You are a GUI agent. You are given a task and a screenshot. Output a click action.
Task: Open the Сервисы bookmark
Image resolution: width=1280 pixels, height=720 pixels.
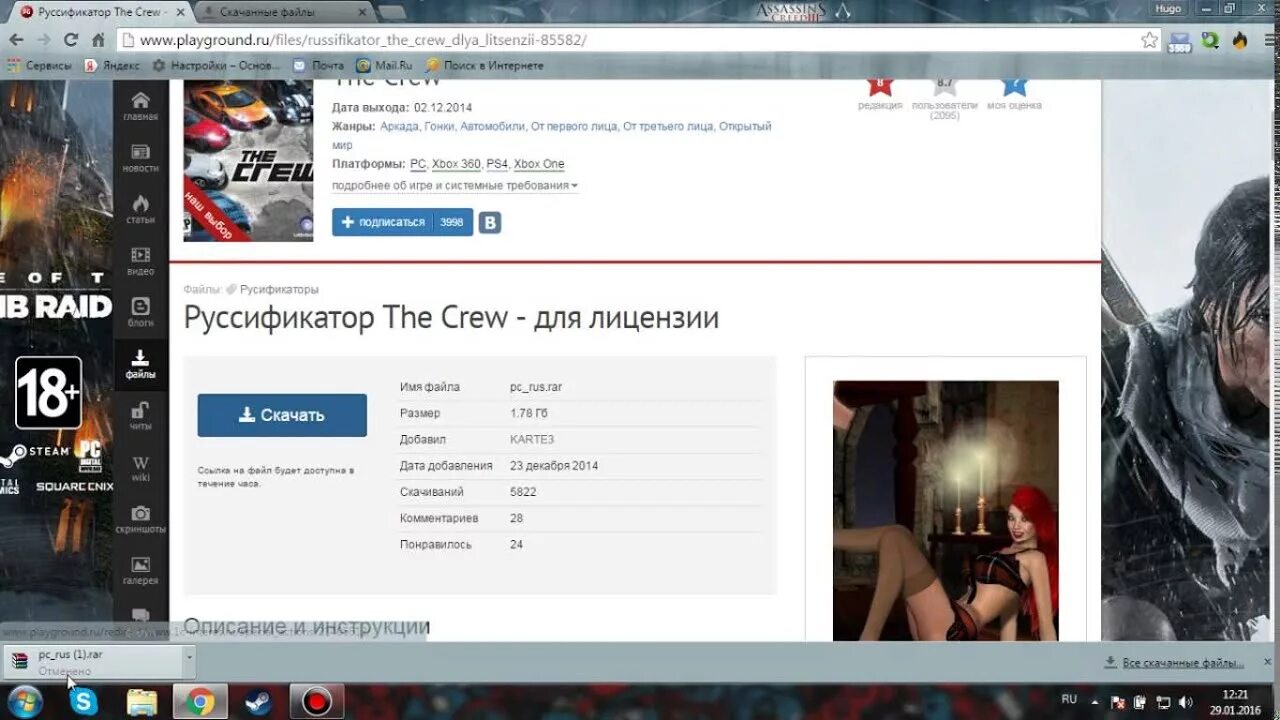coord(39,65)
